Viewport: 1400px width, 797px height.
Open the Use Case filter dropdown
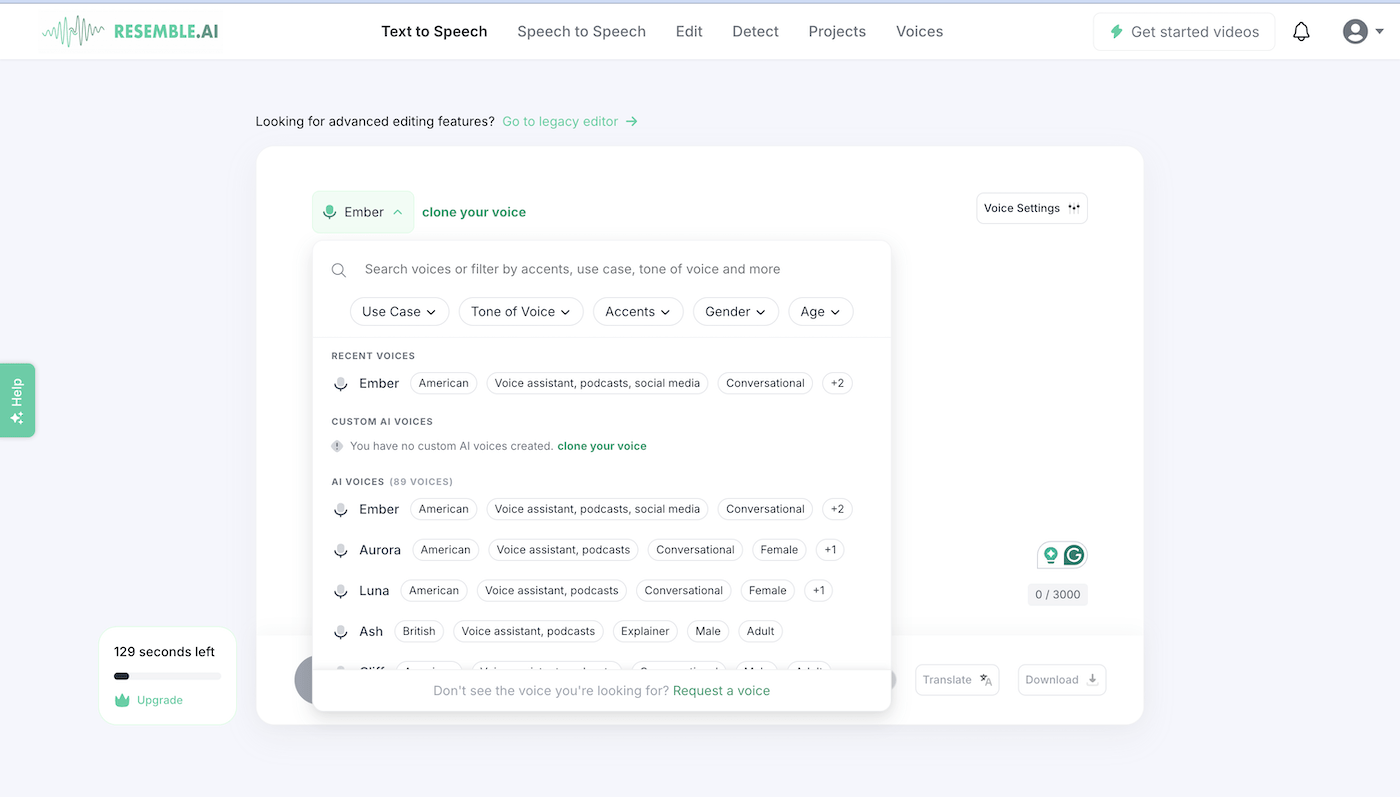pos(399,312)
